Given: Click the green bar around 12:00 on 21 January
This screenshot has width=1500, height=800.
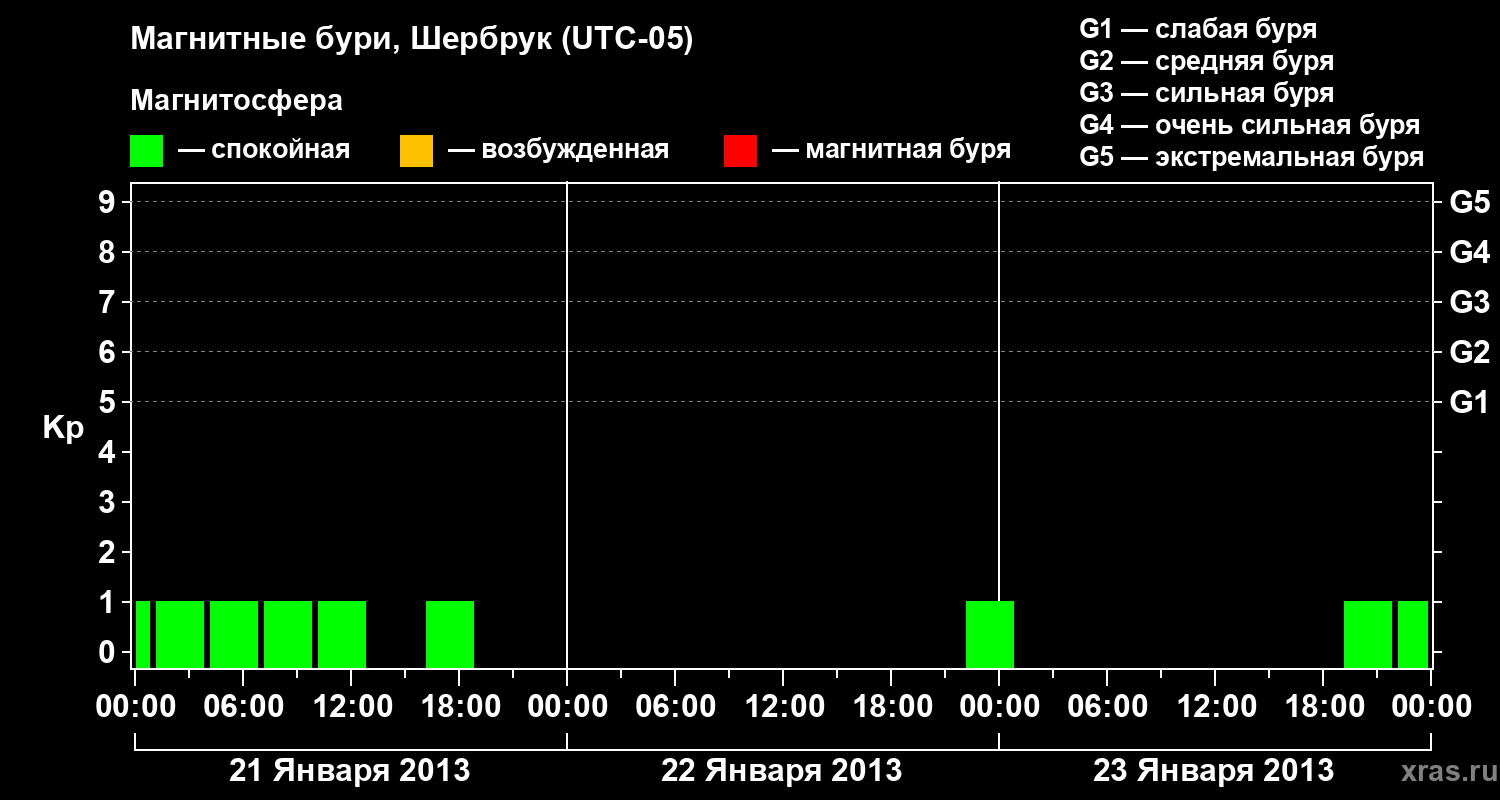Looking at the screenshot, I should 342,634.
